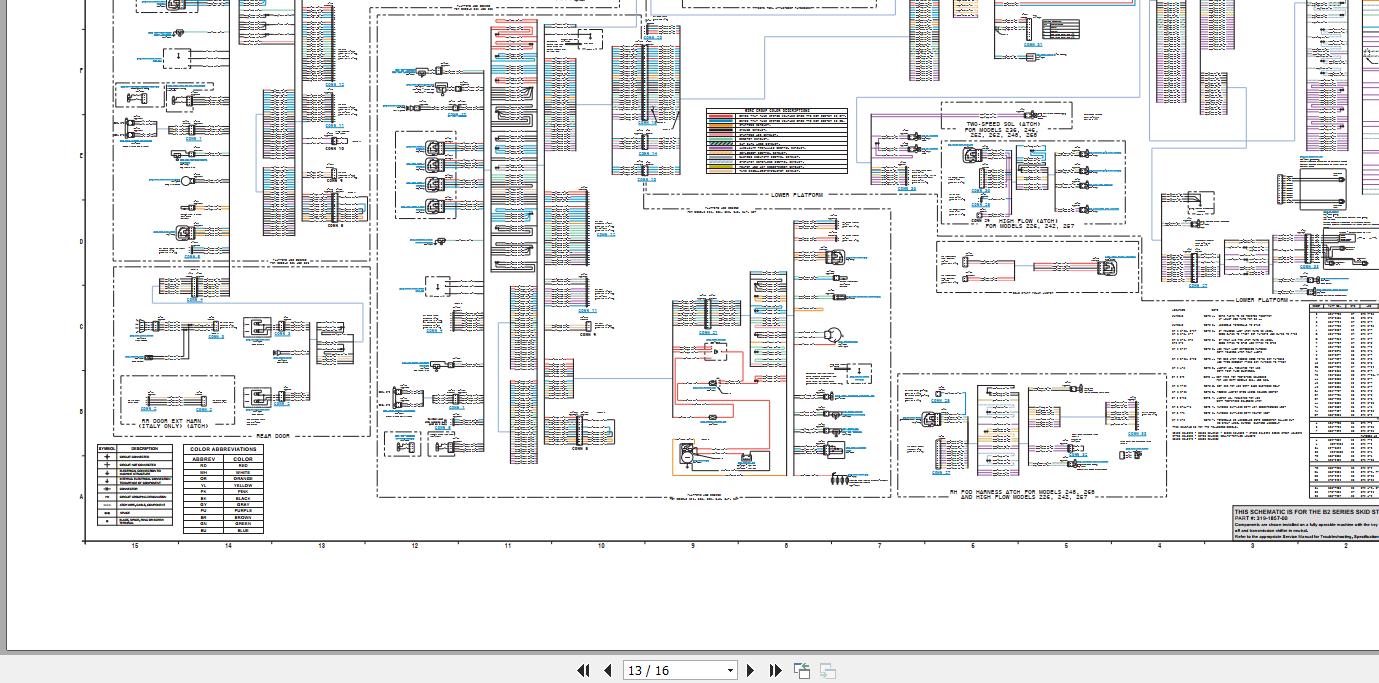Go to the previous page
The width and height of the screenshot is (1379, 683).
pyautogui.click(x=607, y=670)
